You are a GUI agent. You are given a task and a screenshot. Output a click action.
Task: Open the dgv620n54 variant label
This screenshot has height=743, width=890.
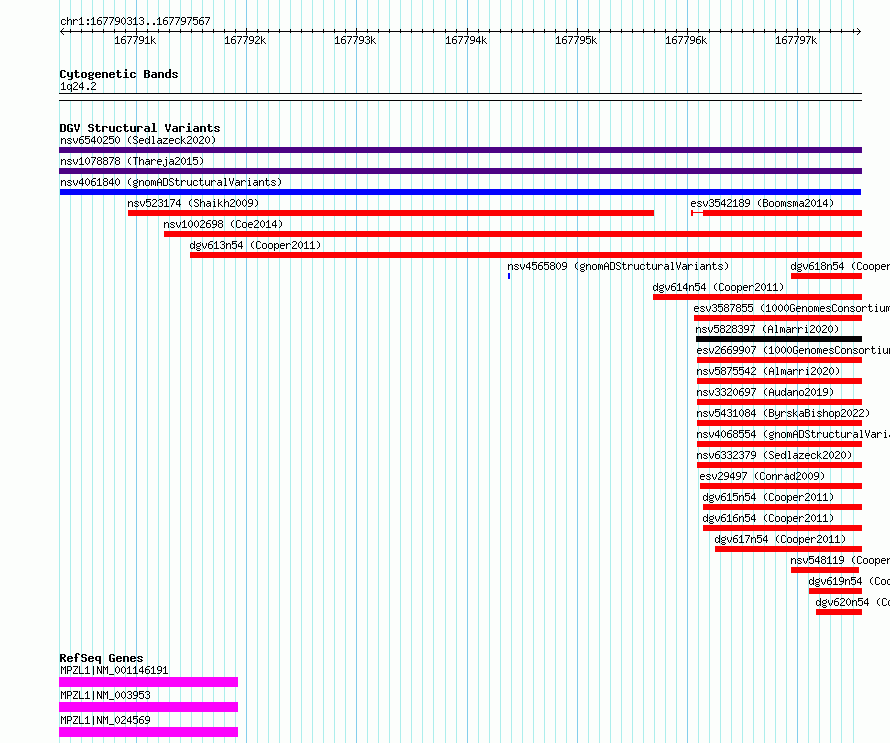point(853,602)
